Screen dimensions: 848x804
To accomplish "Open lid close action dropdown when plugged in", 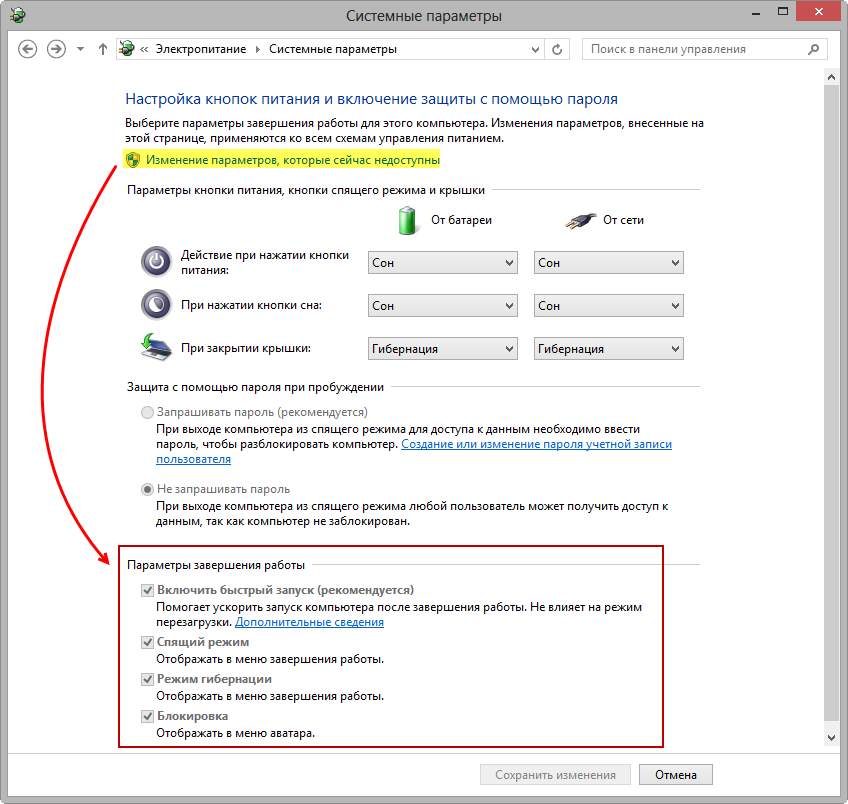I will [608, 349].
